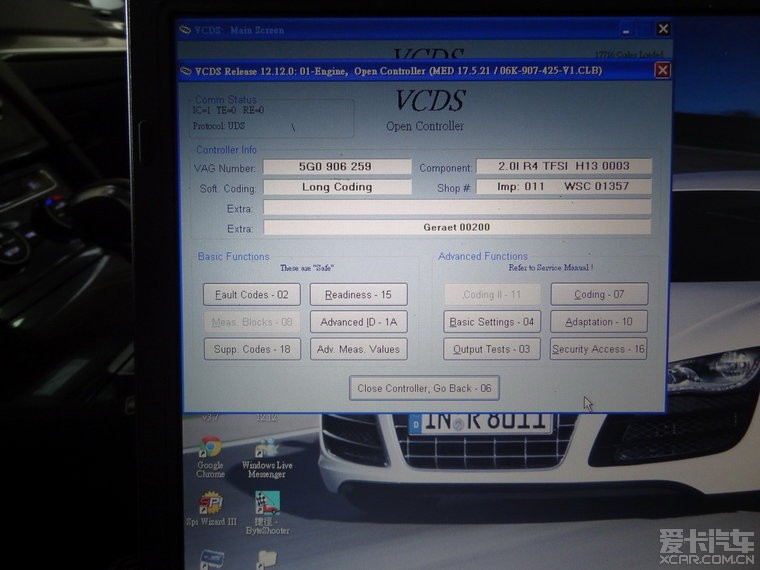Click the Basic Functions group label
Screen dimensions: 760x570
[233, 256]
